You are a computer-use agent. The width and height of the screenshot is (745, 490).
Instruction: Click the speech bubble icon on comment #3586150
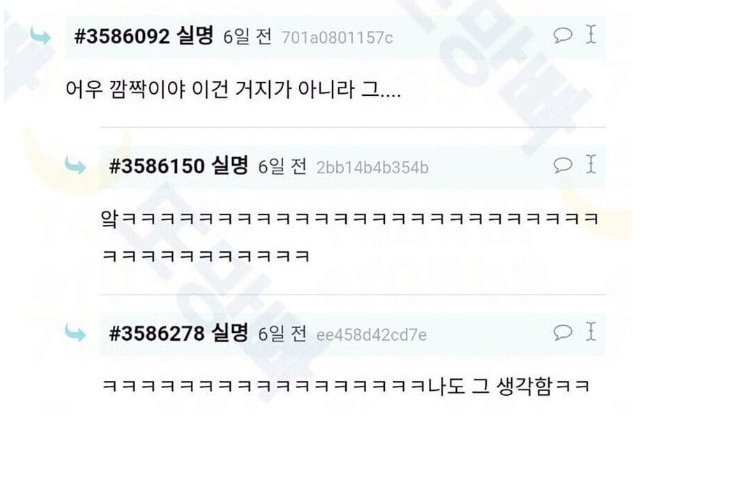(x=563, y=165)
